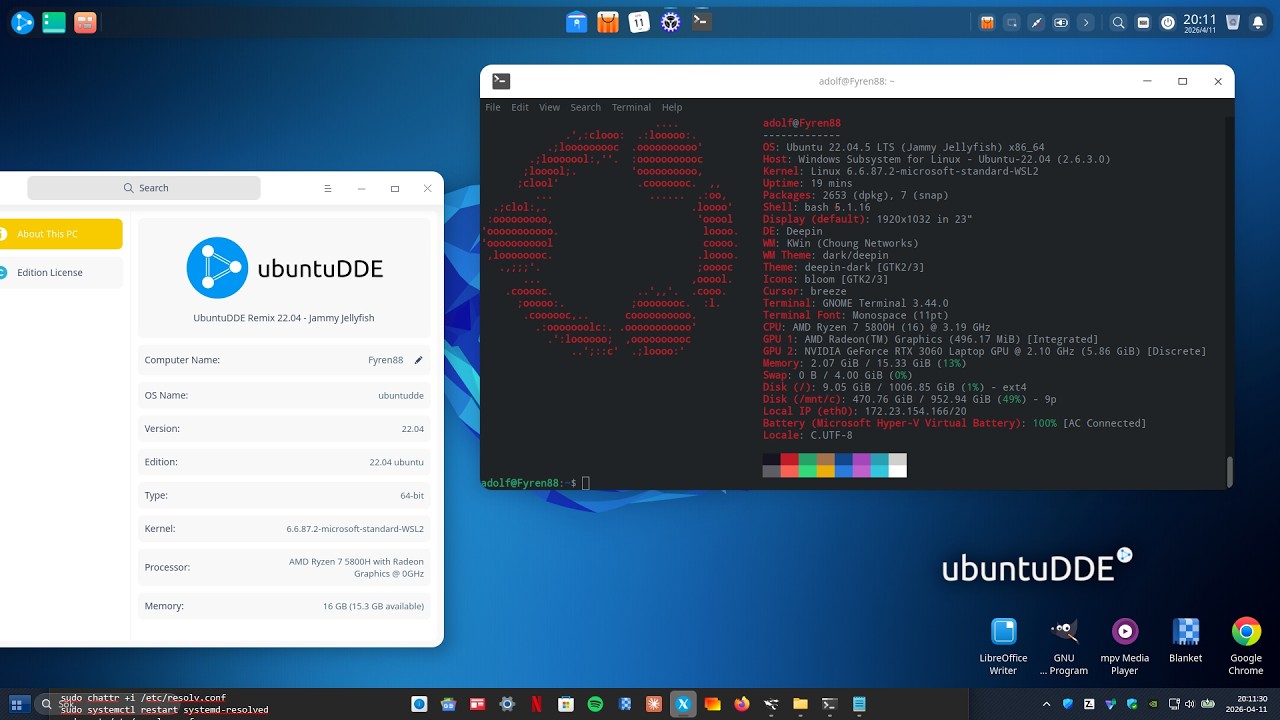Open the trash icon in the top panel
Viewport: 1280px width, 720px height.
pos(1233,22)
